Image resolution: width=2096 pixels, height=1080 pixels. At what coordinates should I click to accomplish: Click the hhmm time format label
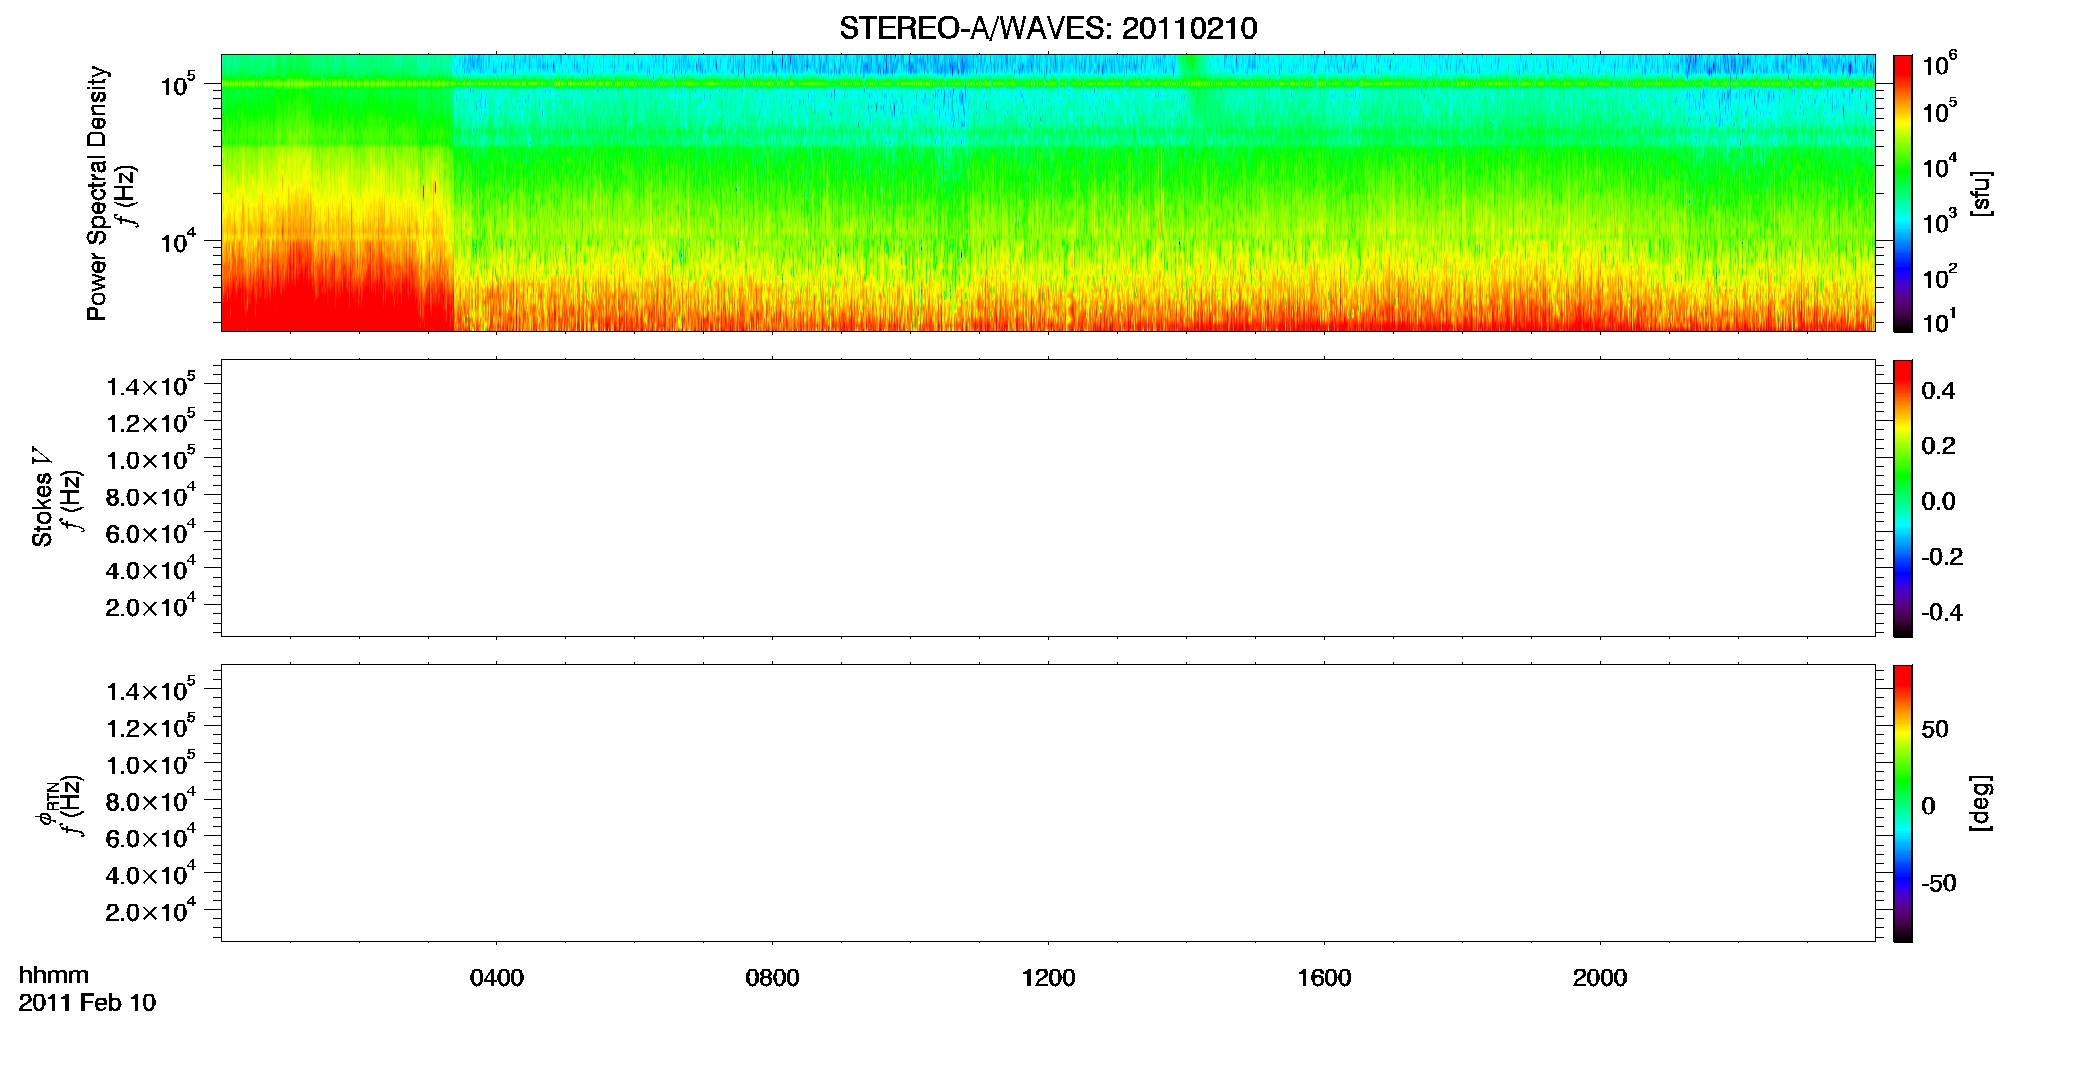[x=54, y=975]
